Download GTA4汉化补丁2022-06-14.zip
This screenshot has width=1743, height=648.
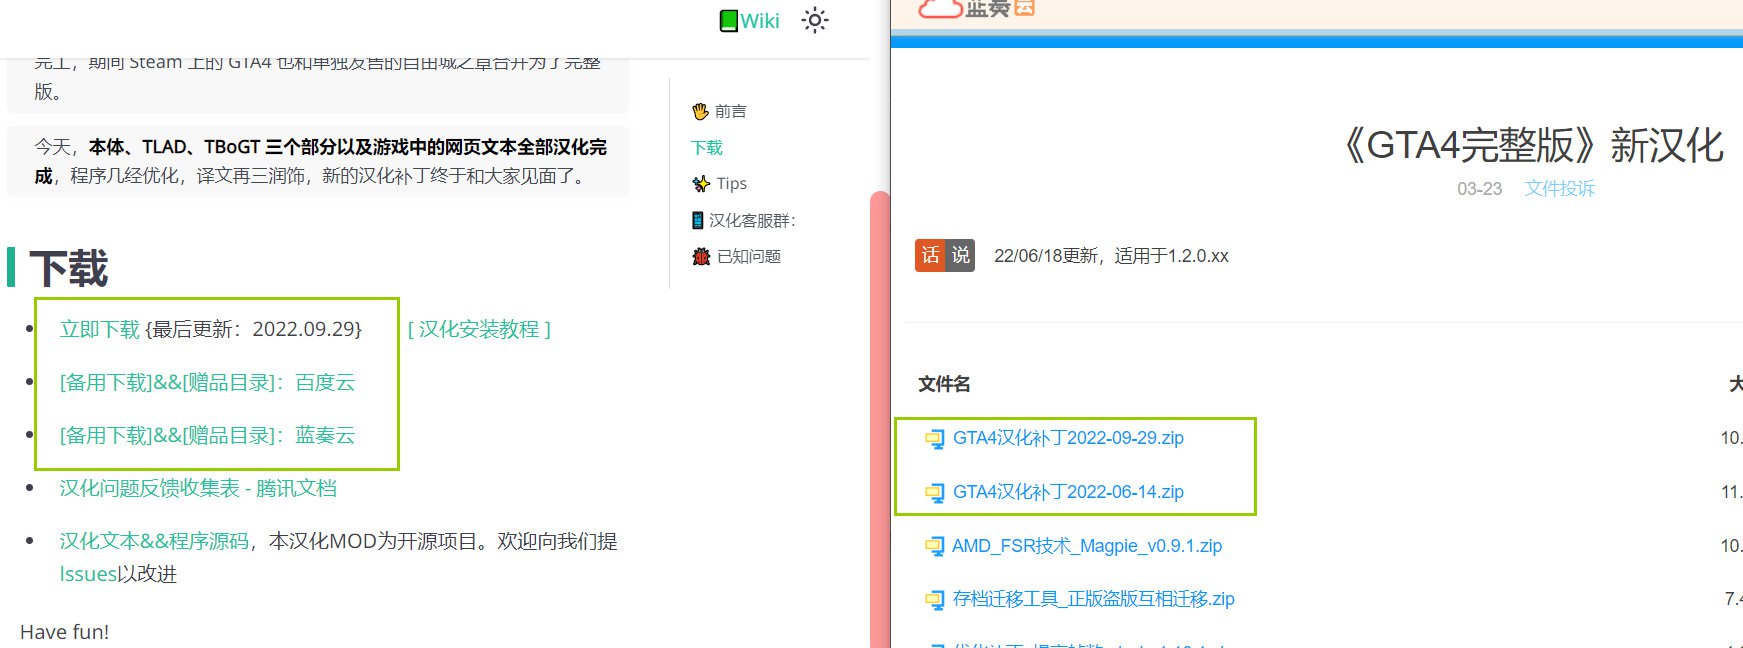1068,492
